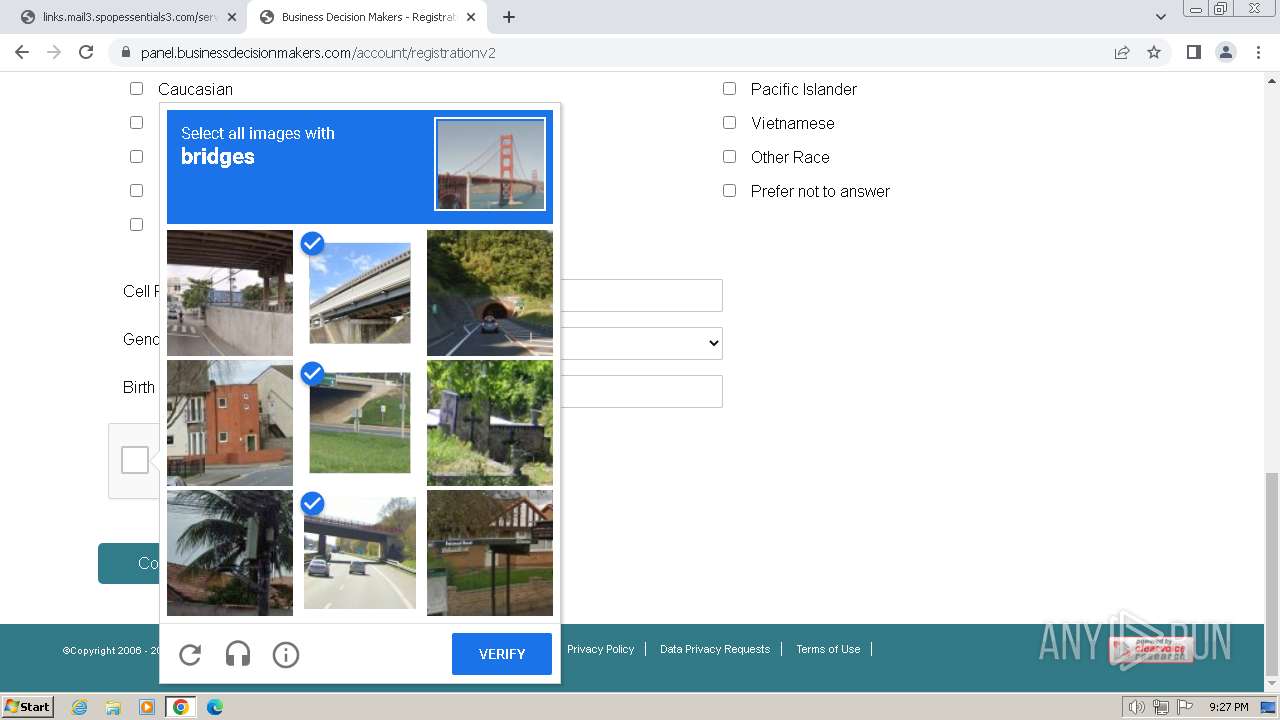Go forward to the next page
This screenshot has width=1280, height=720.
pyautogui.click(x=54, y=52)
